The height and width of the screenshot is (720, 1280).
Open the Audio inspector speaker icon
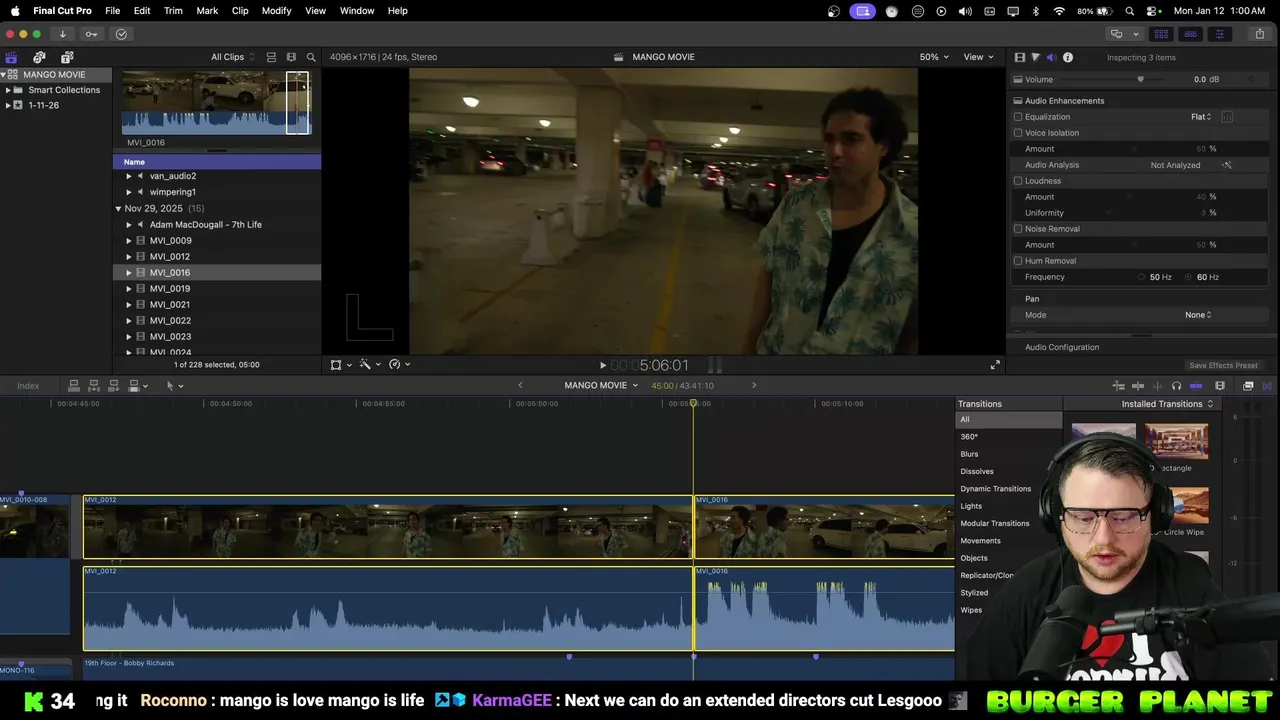1051,57
